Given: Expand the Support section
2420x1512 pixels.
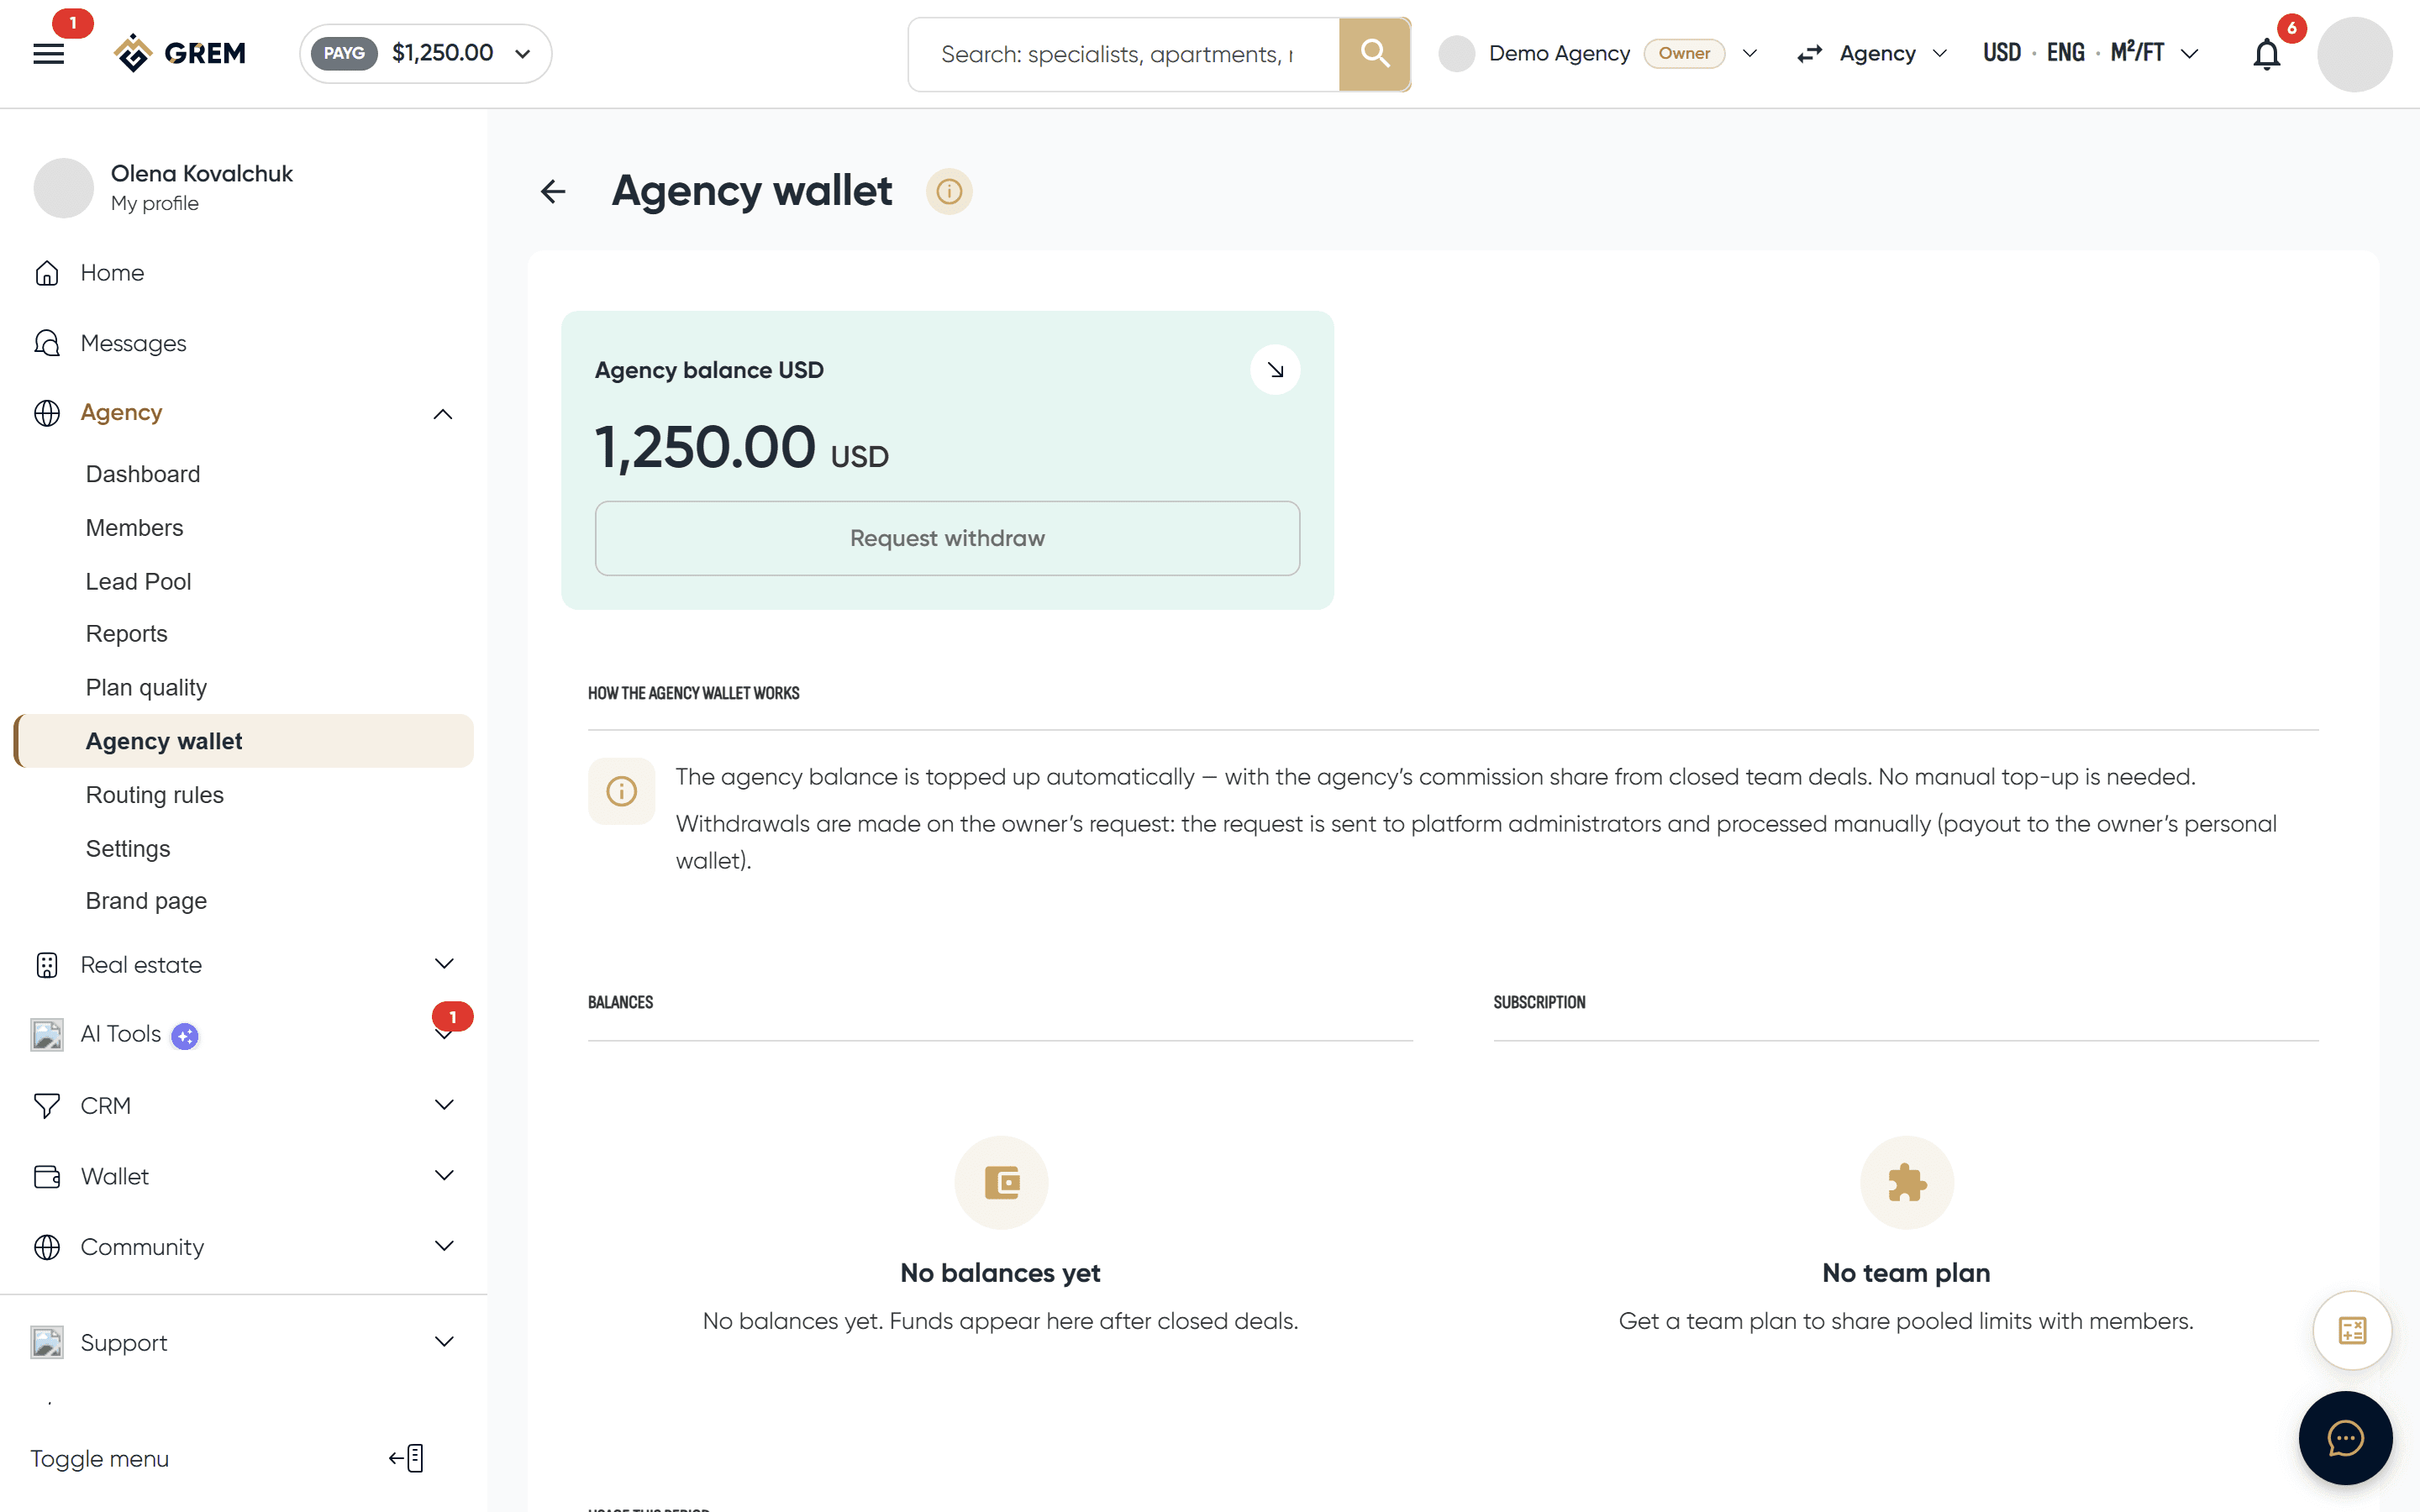Looking at the screenshot, I should pos(444,1342).
